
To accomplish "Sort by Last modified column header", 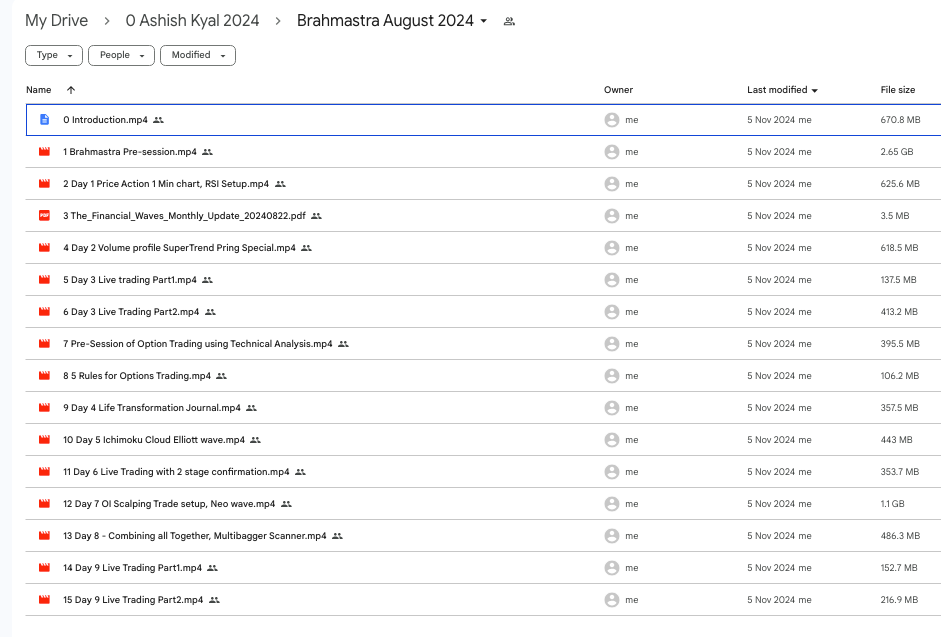I will click(777, 90).
